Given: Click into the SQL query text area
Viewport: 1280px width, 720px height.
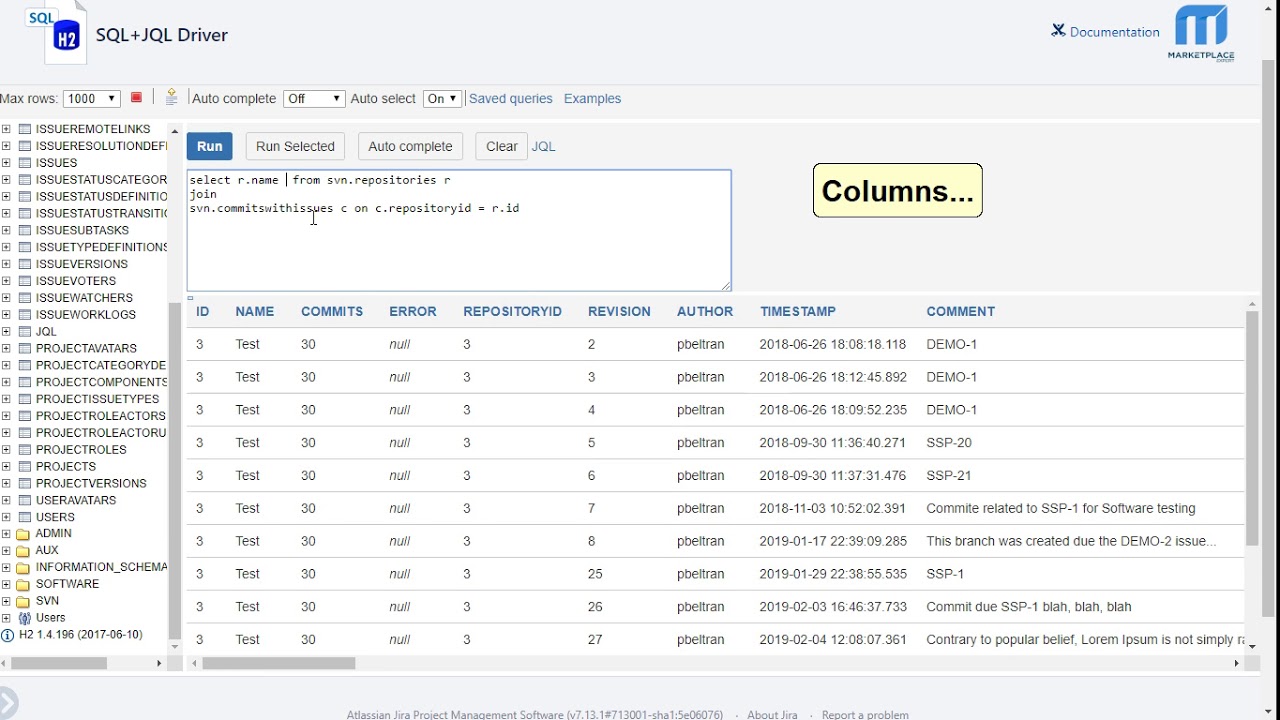Looking at the screenshot, I should [459, 230].
